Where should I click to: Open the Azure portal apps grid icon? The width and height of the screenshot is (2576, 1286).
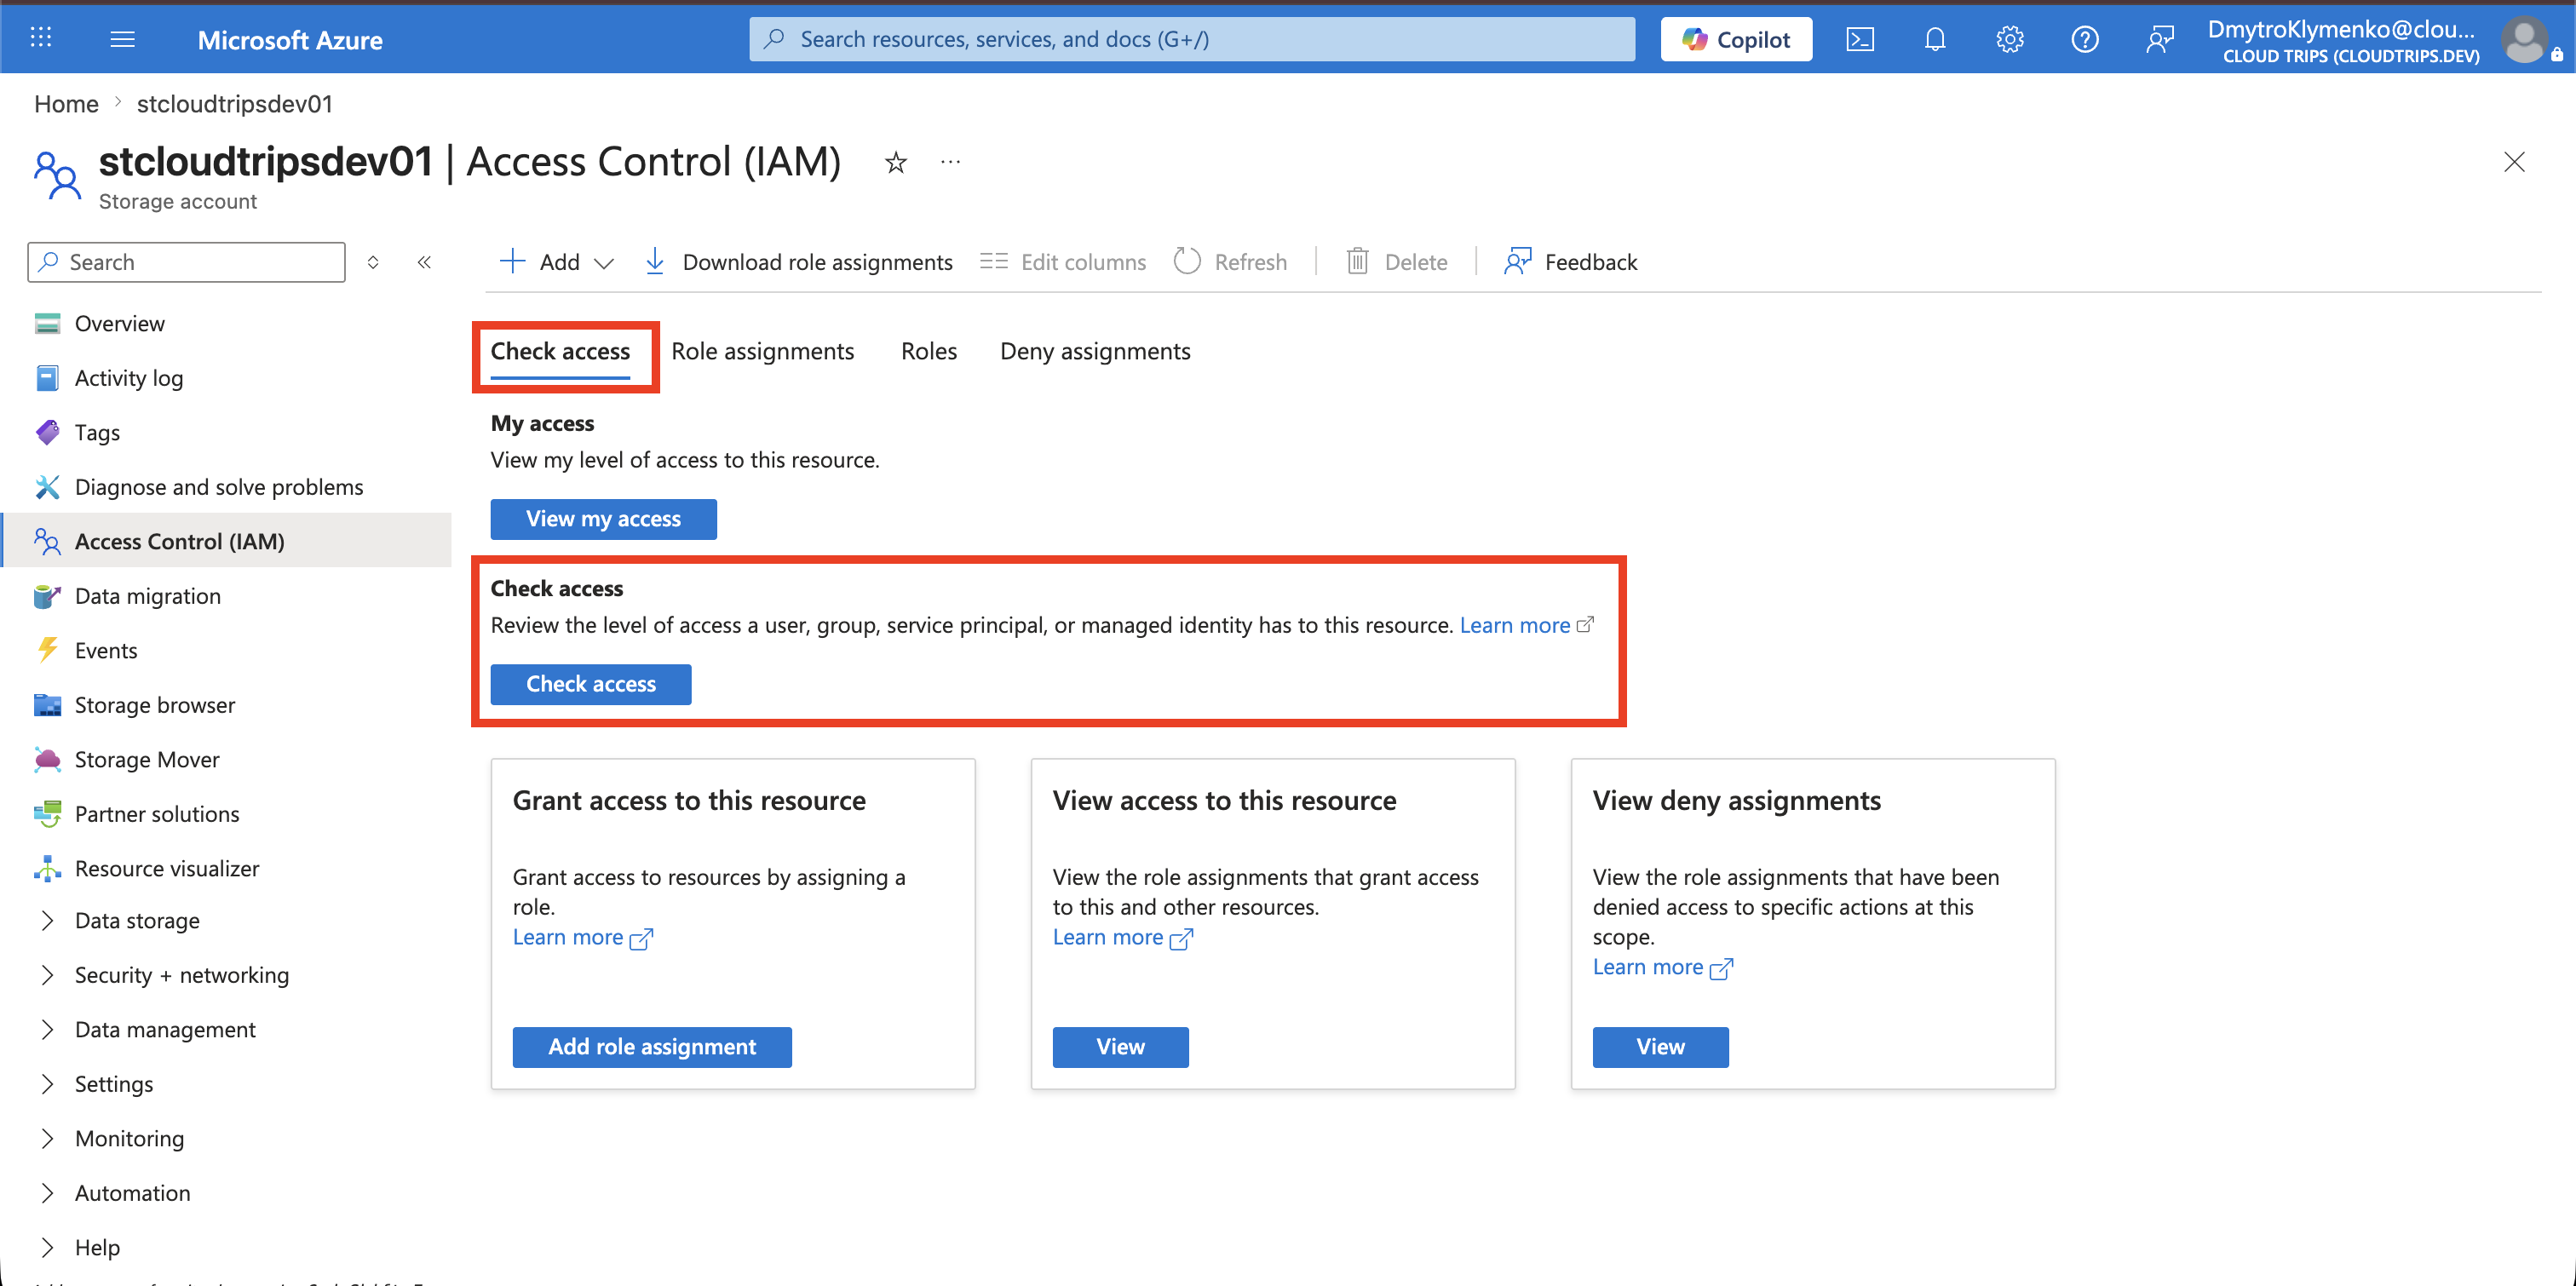41,38
